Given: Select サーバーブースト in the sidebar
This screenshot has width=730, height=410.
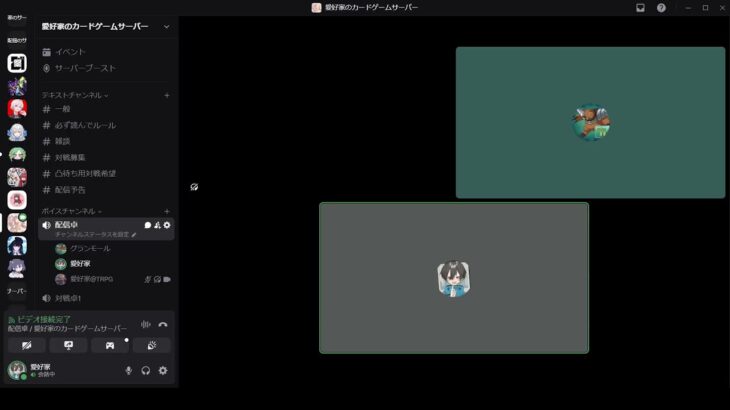Looking at the screenshot, I should (x=85, y=68).
